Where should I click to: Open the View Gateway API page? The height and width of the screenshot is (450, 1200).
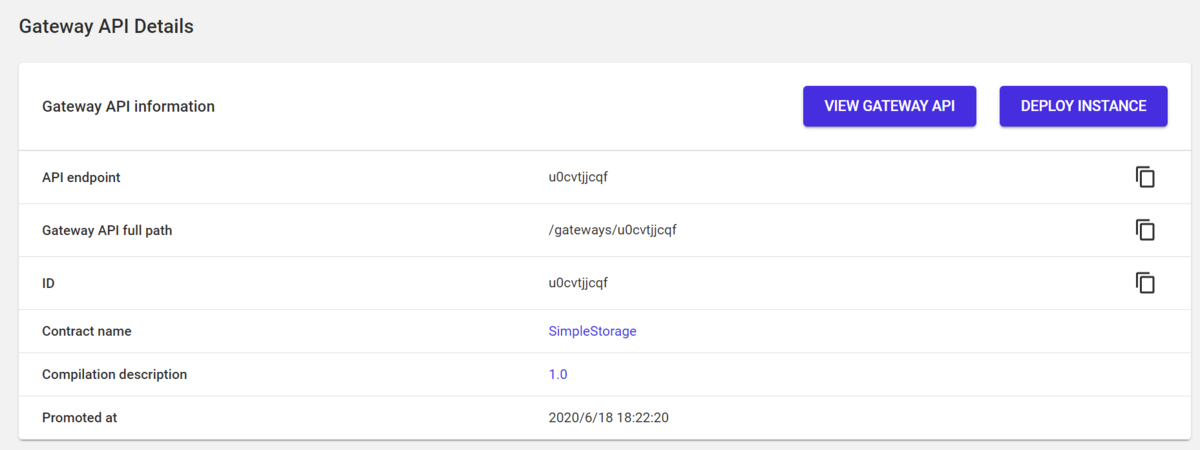pyautogui.click(x=889, y=106)
